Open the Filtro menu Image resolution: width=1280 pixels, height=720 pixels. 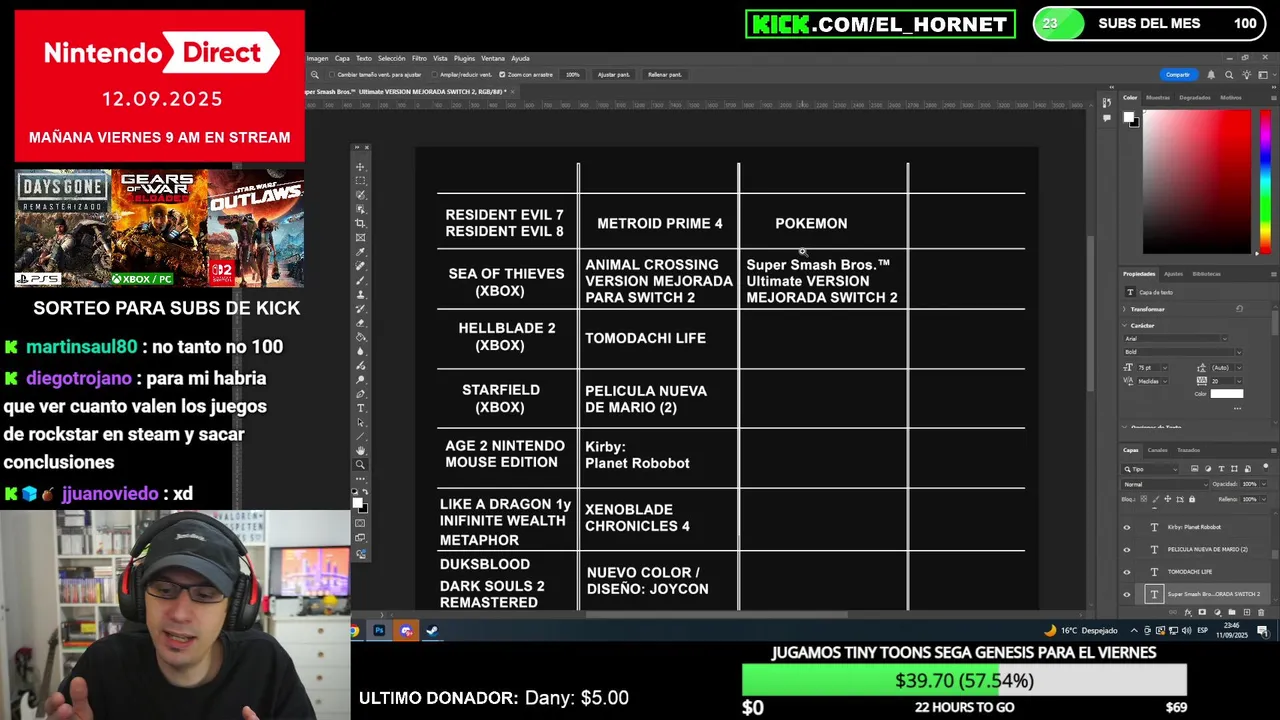coord(419,58)
